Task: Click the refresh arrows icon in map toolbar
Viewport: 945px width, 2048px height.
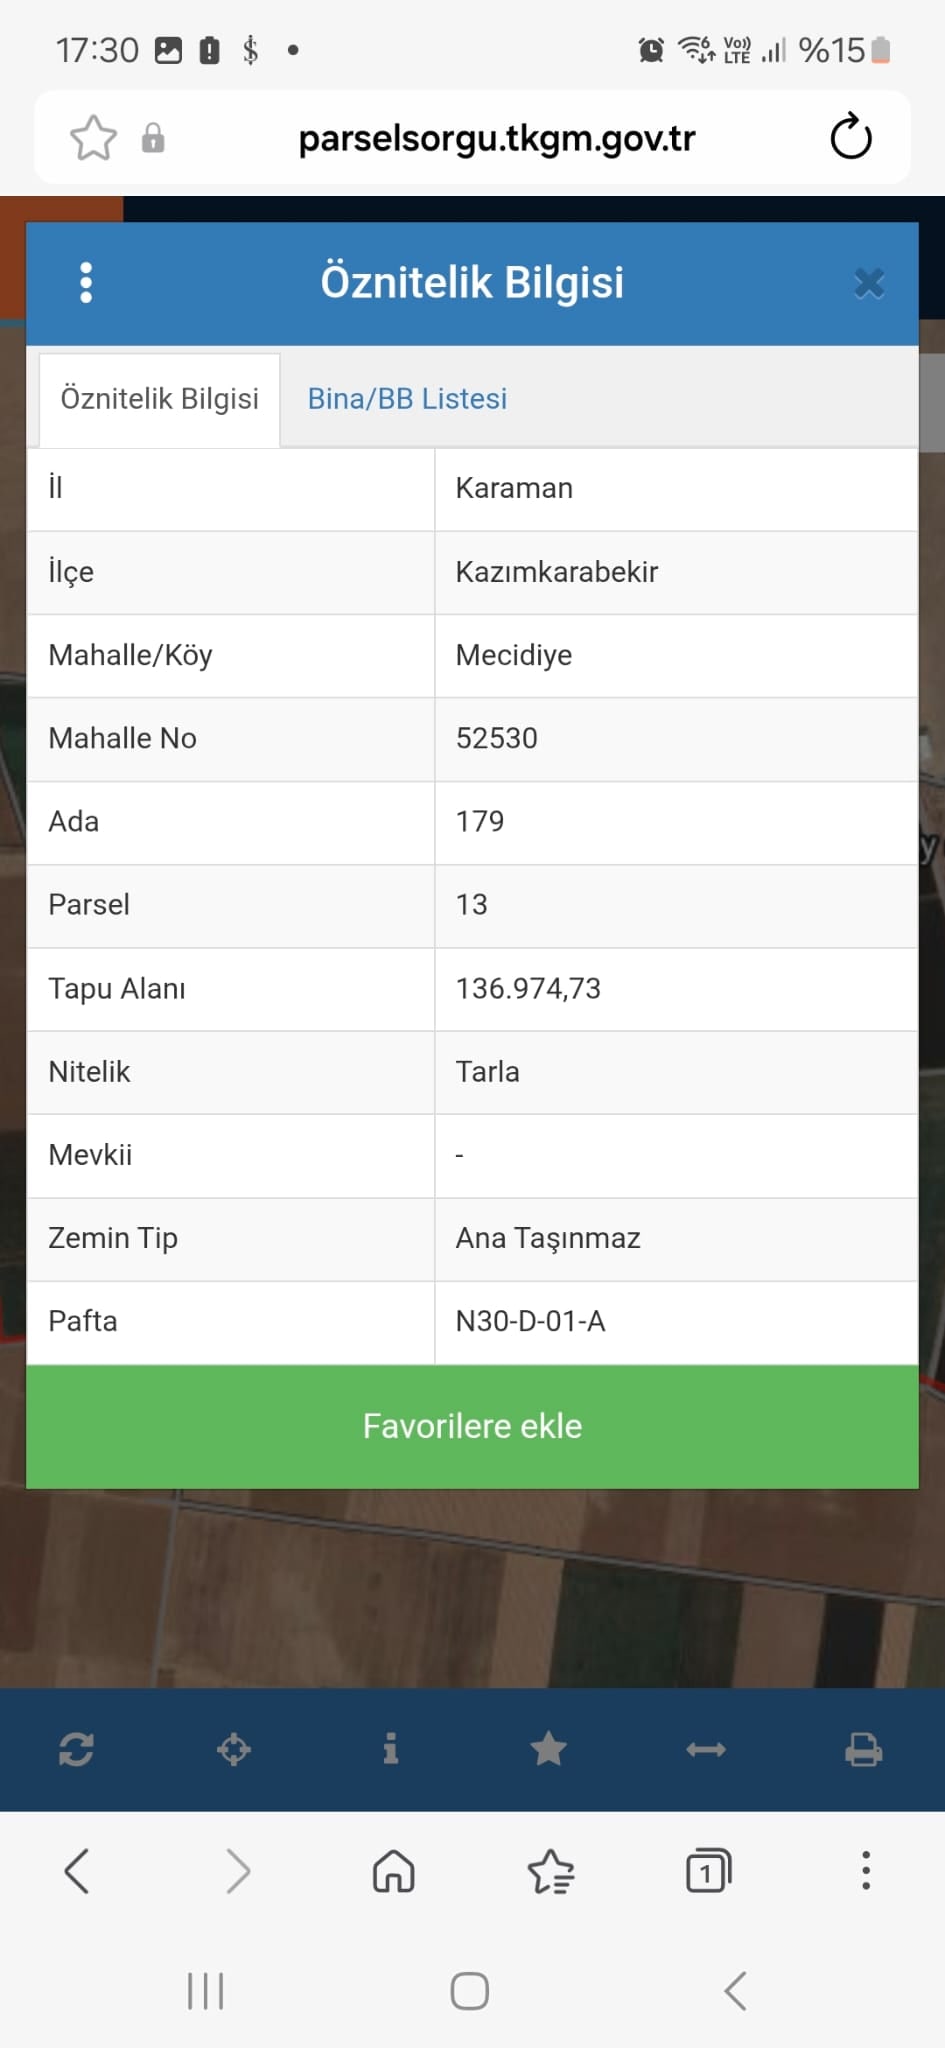Action: 77,1750
